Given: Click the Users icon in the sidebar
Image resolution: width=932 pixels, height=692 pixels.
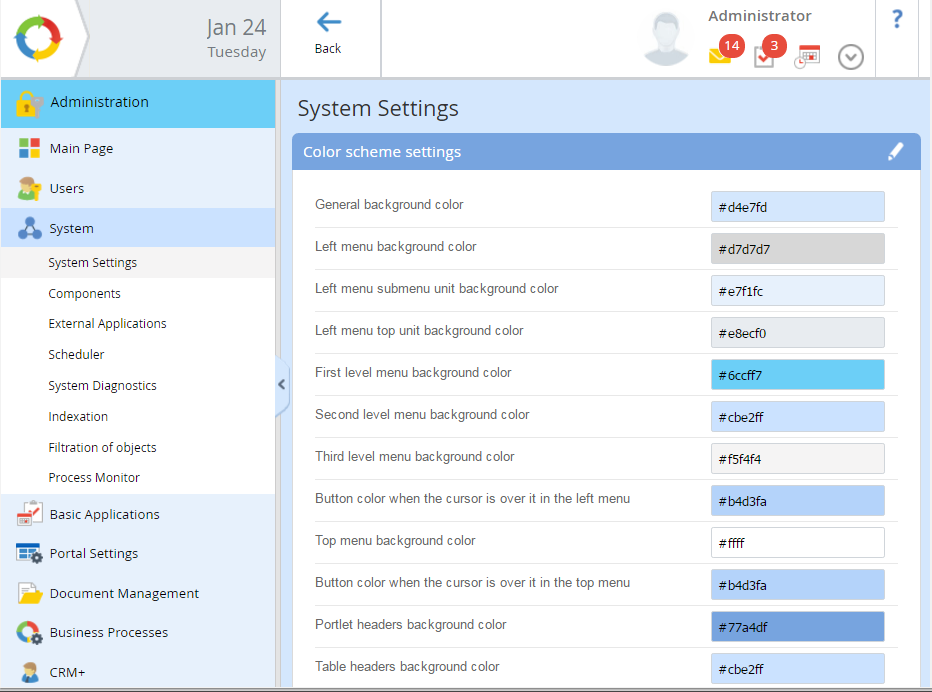Looking at the screenshot, I should point(29,188).
